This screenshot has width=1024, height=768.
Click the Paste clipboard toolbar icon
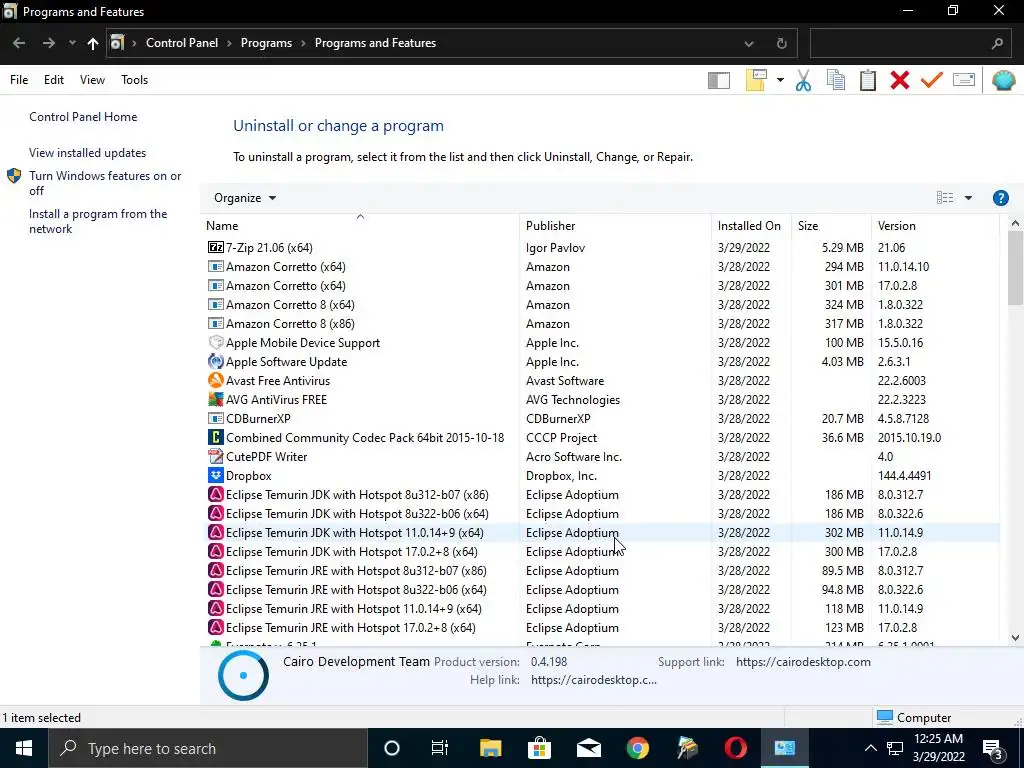pos(868,80)
